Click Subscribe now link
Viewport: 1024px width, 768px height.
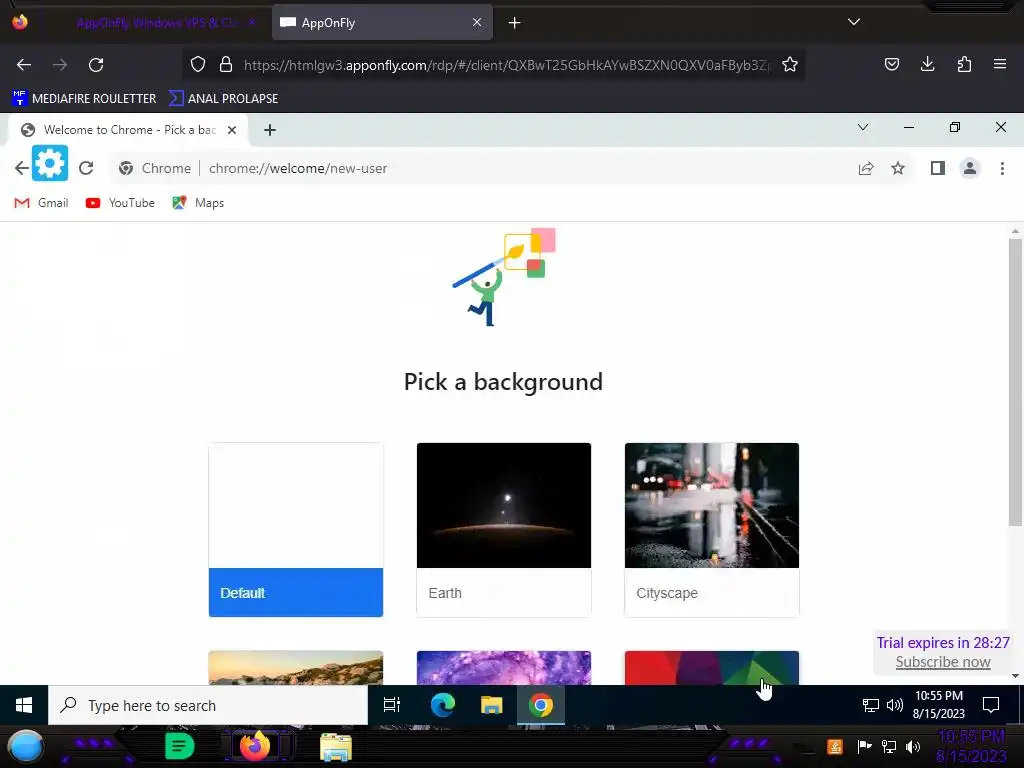[x=943, y=662]
